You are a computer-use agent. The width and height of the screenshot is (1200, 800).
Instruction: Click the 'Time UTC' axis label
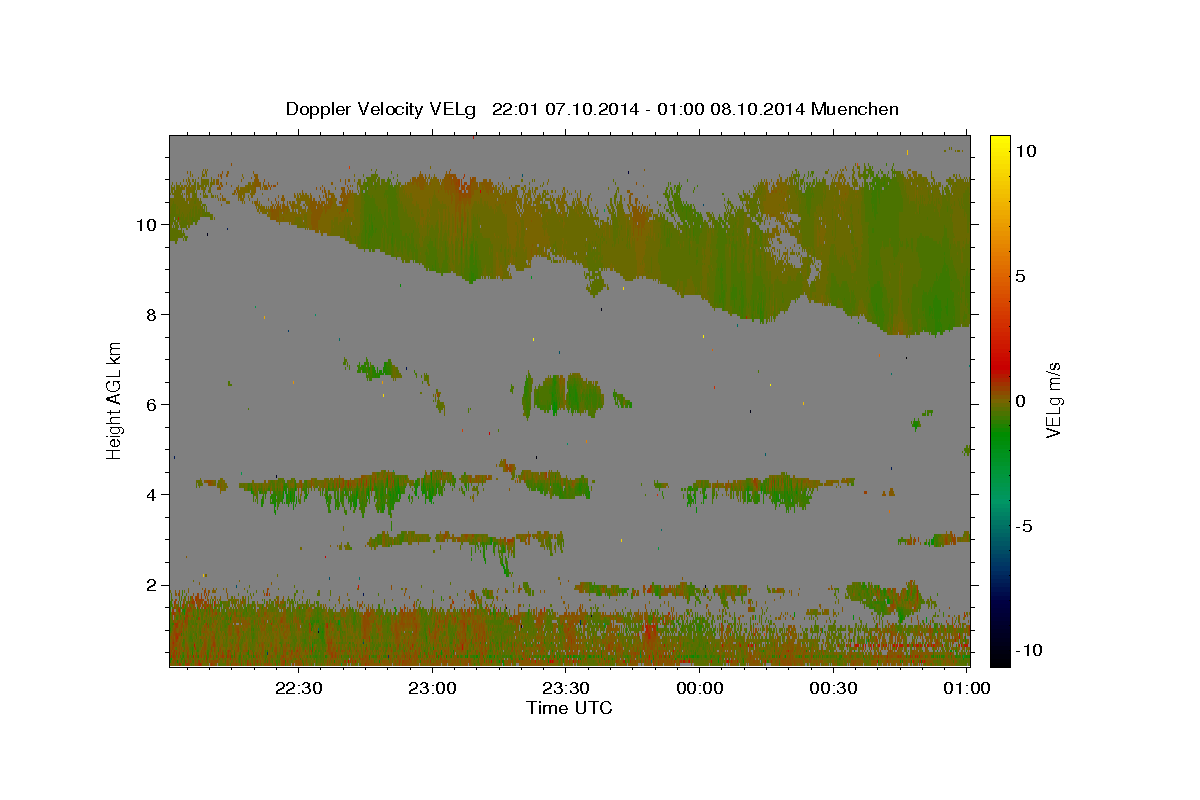click(569, 708)
